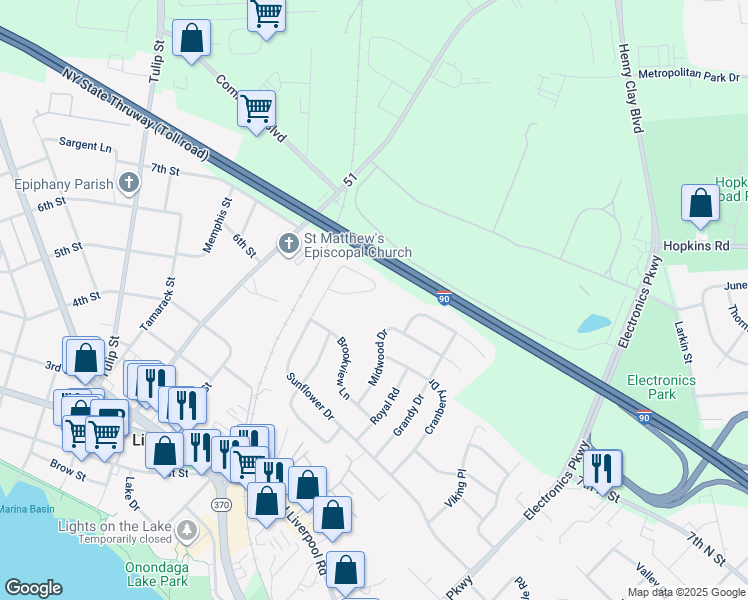Select the Electronics Park label
This screenshot has width=748, height=600.
(x=660, y=387)
